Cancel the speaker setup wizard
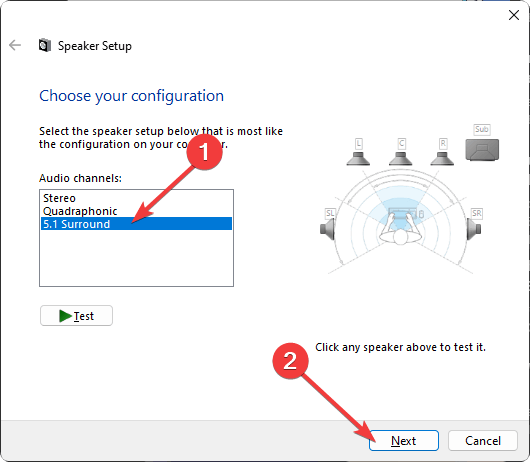Screen dimensions: 530x462 click(483, 440)
